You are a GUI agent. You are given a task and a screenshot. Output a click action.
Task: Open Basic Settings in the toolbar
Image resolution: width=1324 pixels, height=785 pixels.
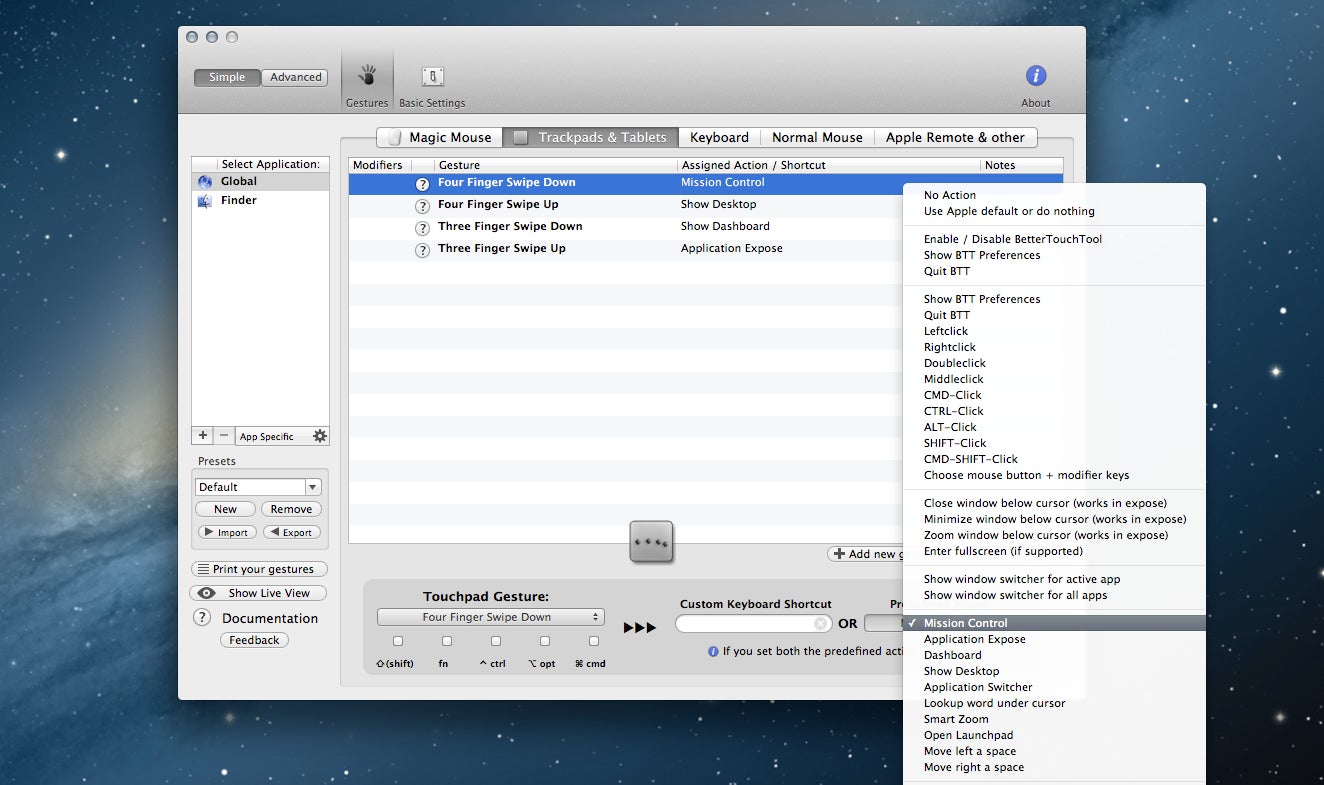pos(432,82)
